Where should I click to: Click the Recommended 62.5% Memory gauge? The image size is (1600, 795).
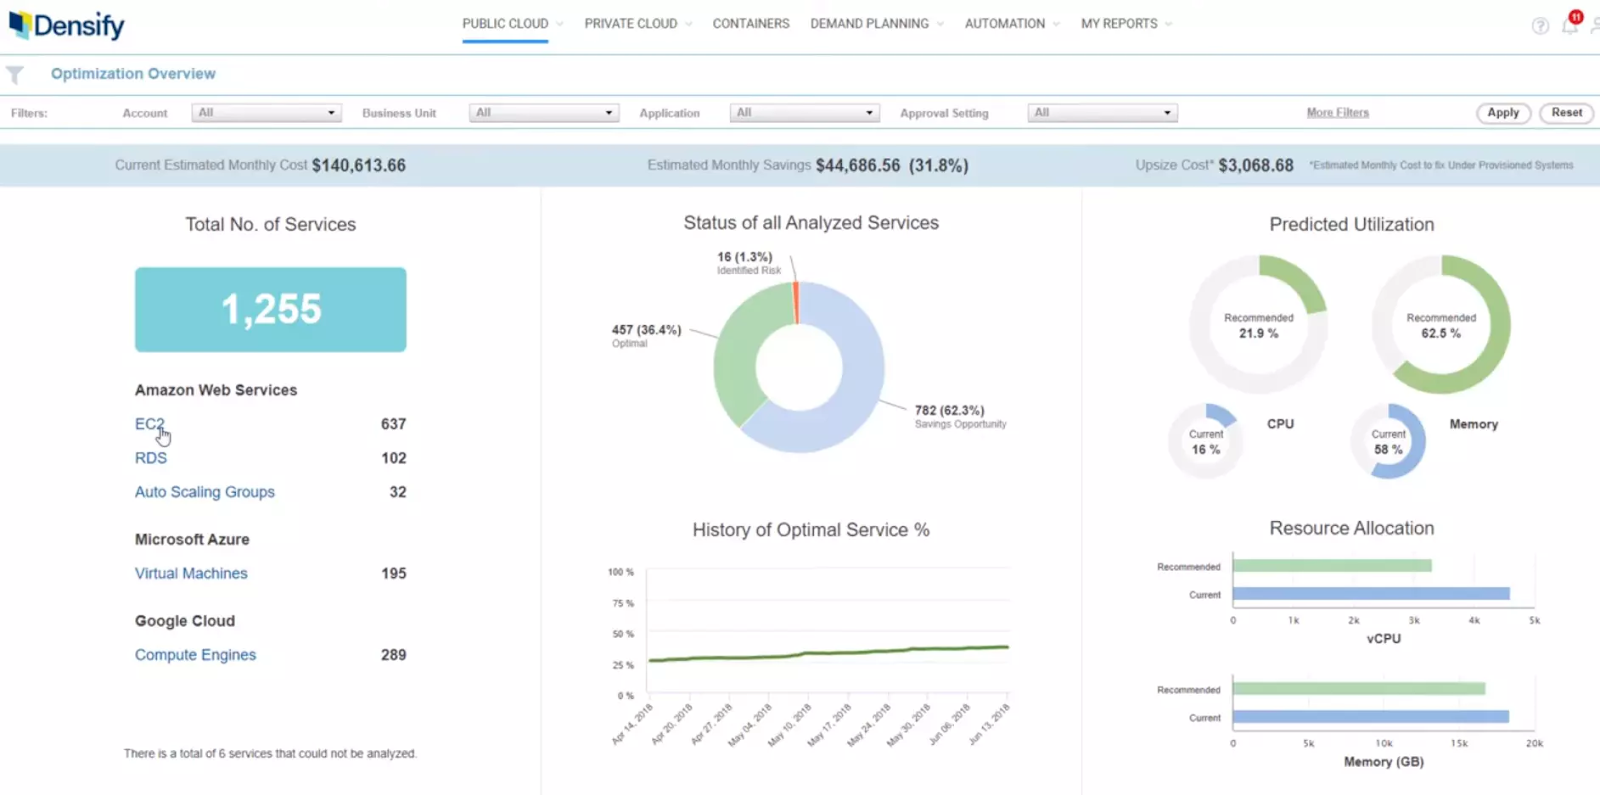pos(1441,324)
